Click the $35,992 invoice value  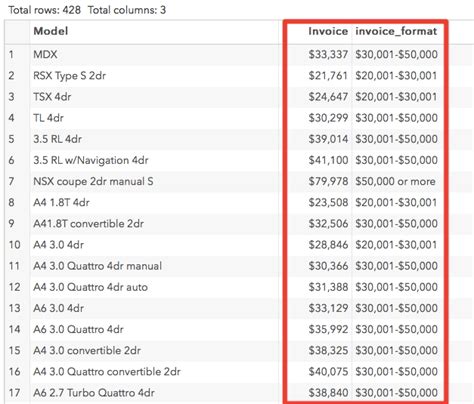[328, 329]
